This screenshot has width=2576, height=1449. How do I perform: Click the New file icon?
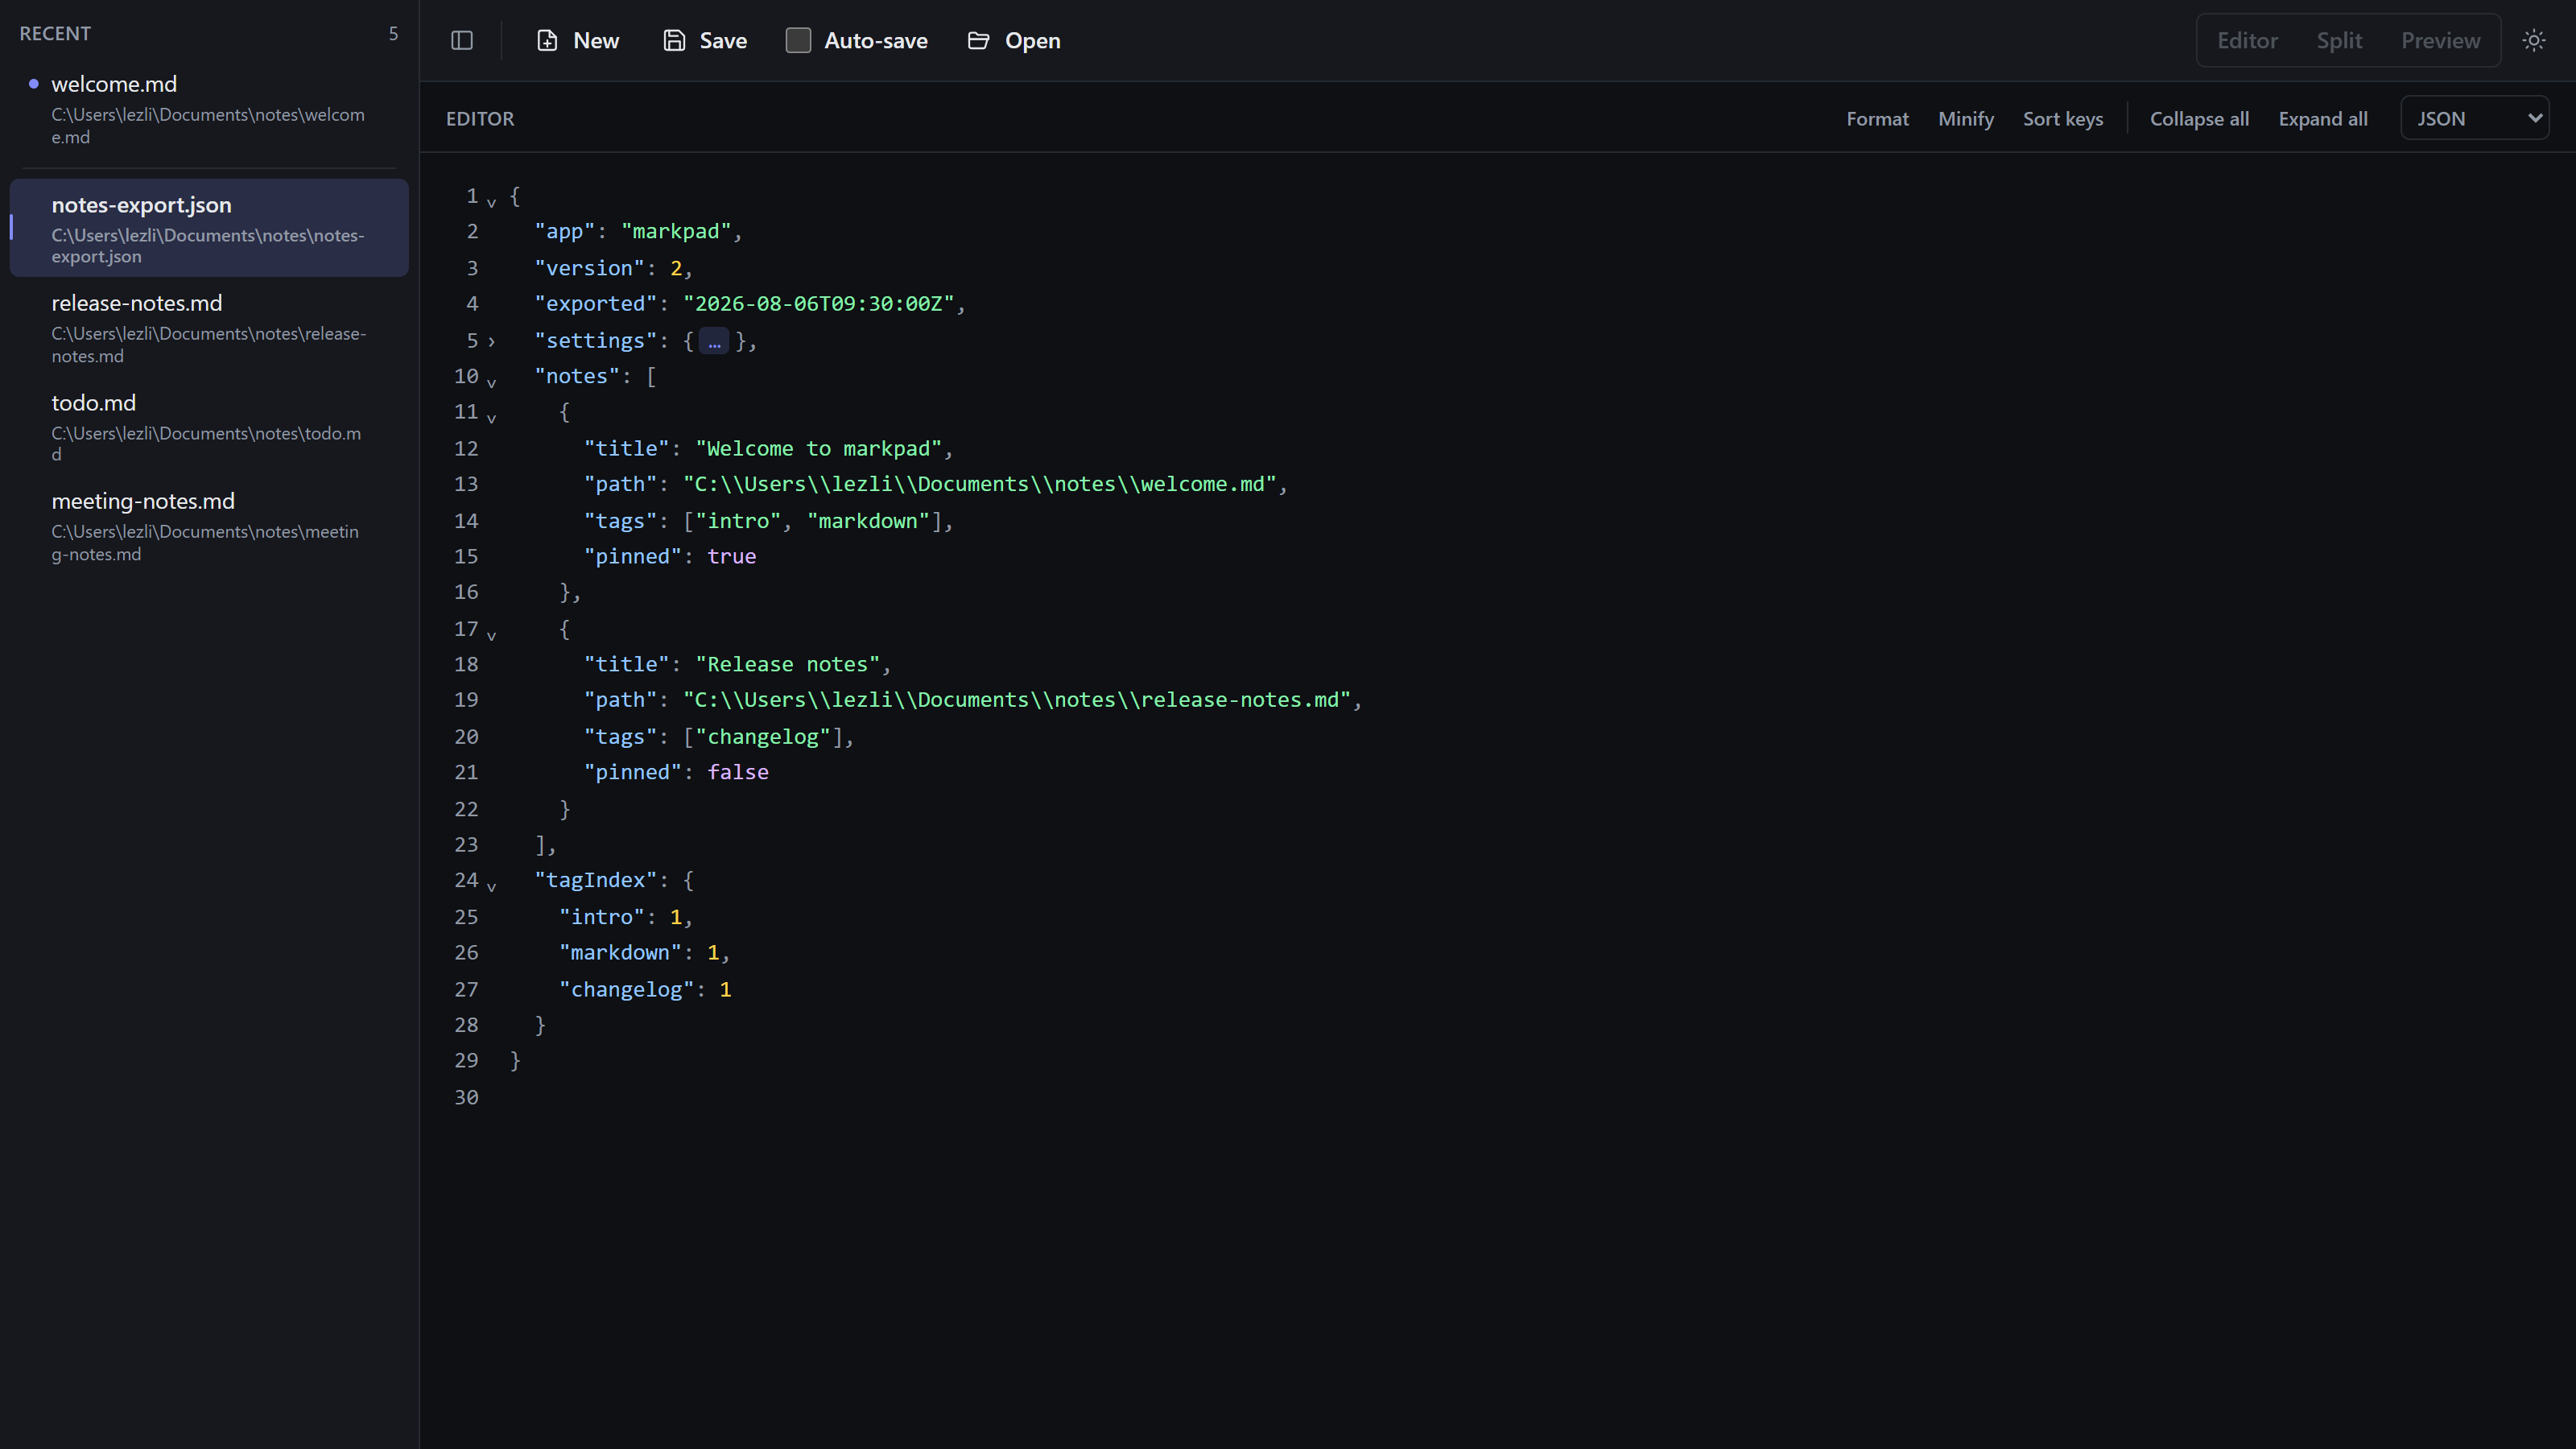(x=547, y=40)
